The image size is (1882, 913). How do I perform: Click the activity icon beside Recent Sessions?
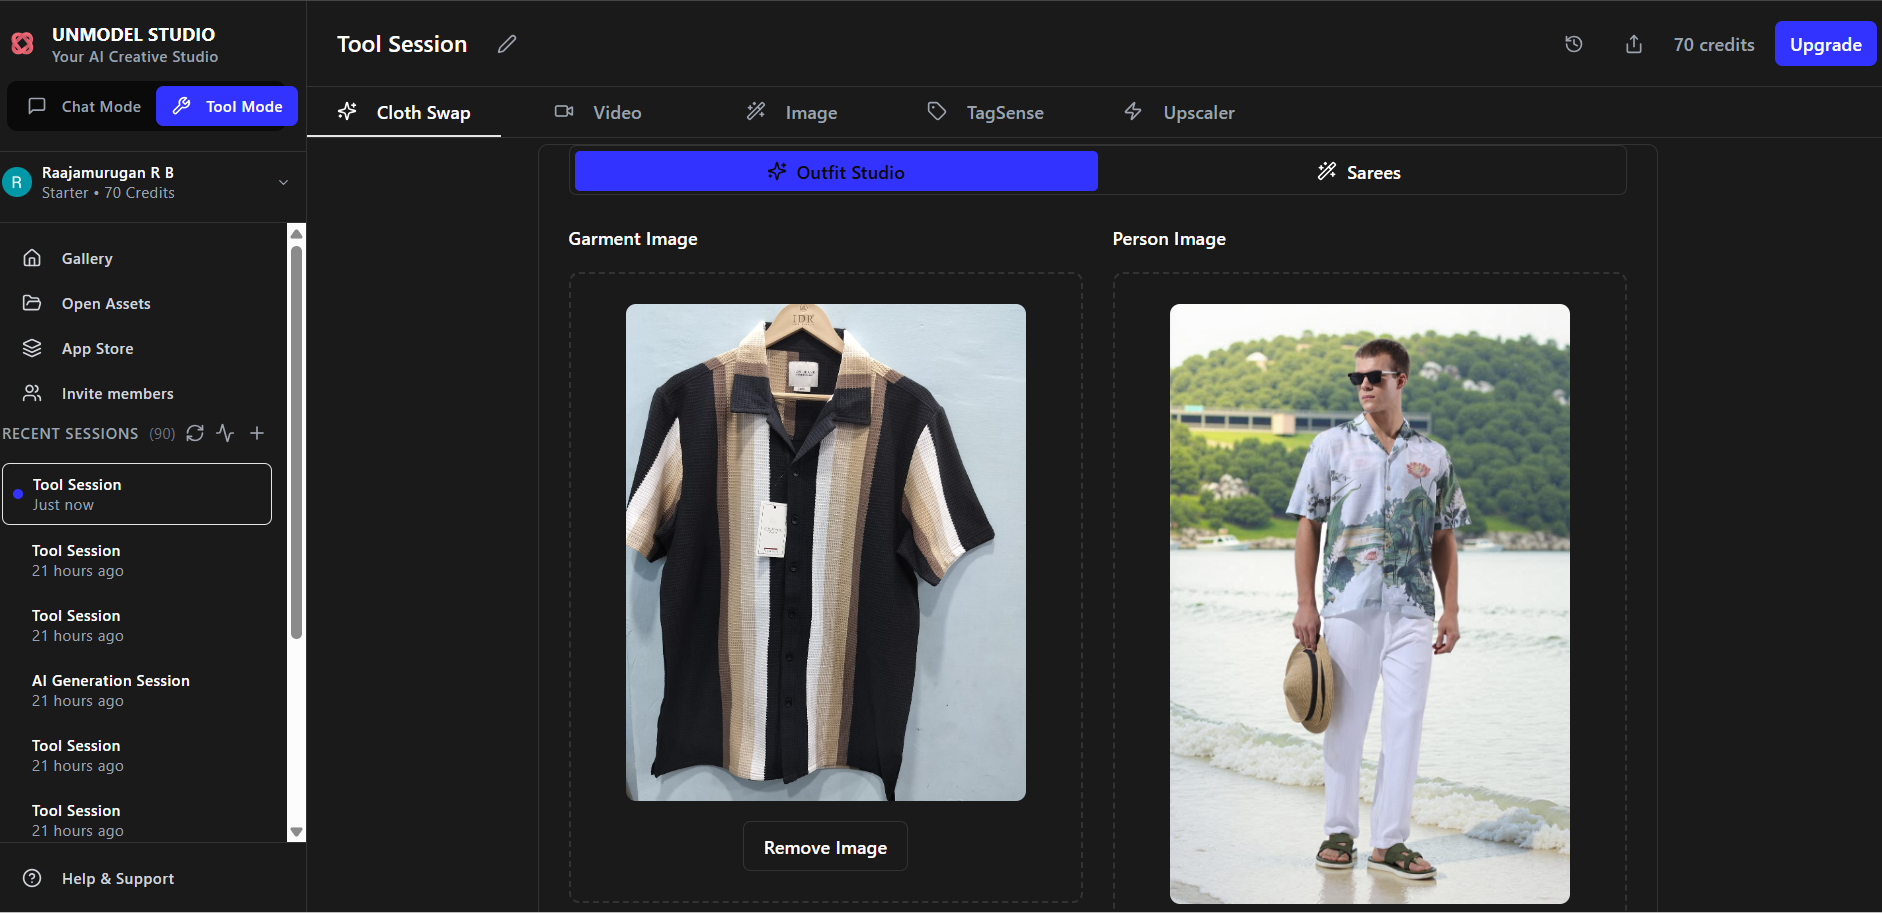click(225, 433)
